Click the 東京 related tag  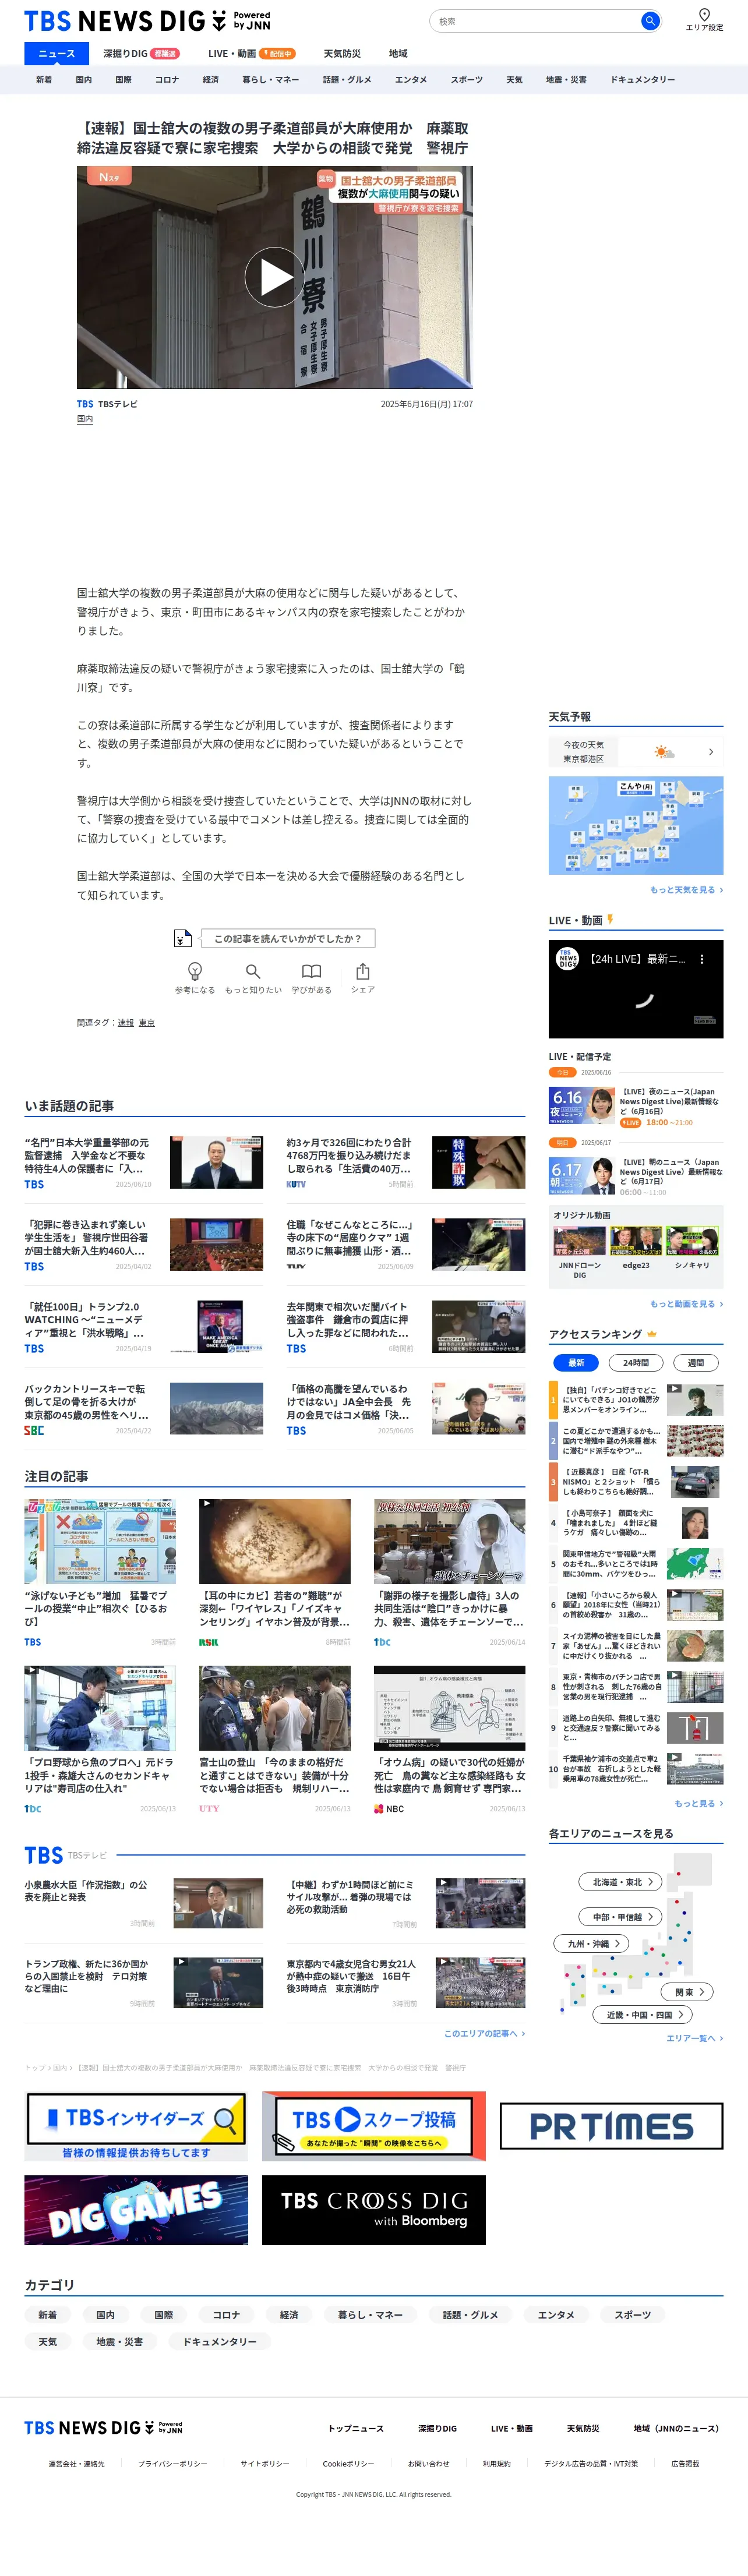click(x=147, y=1022)
